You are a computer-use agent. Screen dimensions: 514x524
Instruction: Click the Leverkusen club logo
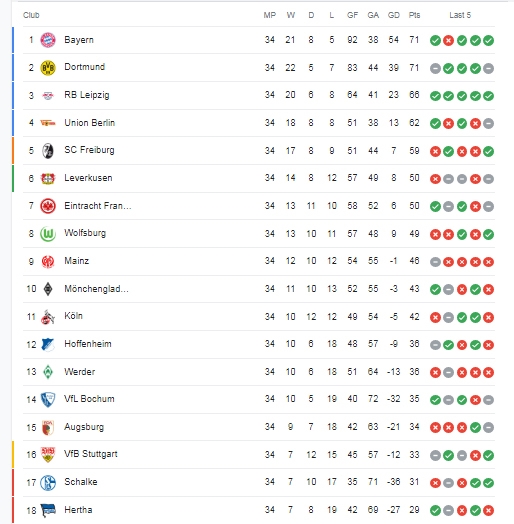[48, 178]
